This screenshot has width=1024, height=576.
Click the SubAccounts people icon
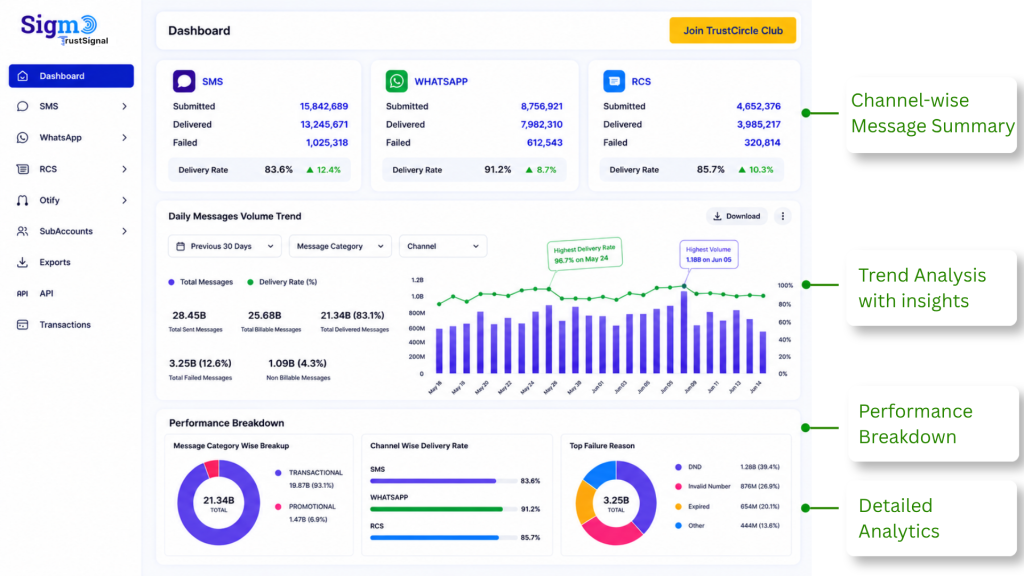point(23,231)
